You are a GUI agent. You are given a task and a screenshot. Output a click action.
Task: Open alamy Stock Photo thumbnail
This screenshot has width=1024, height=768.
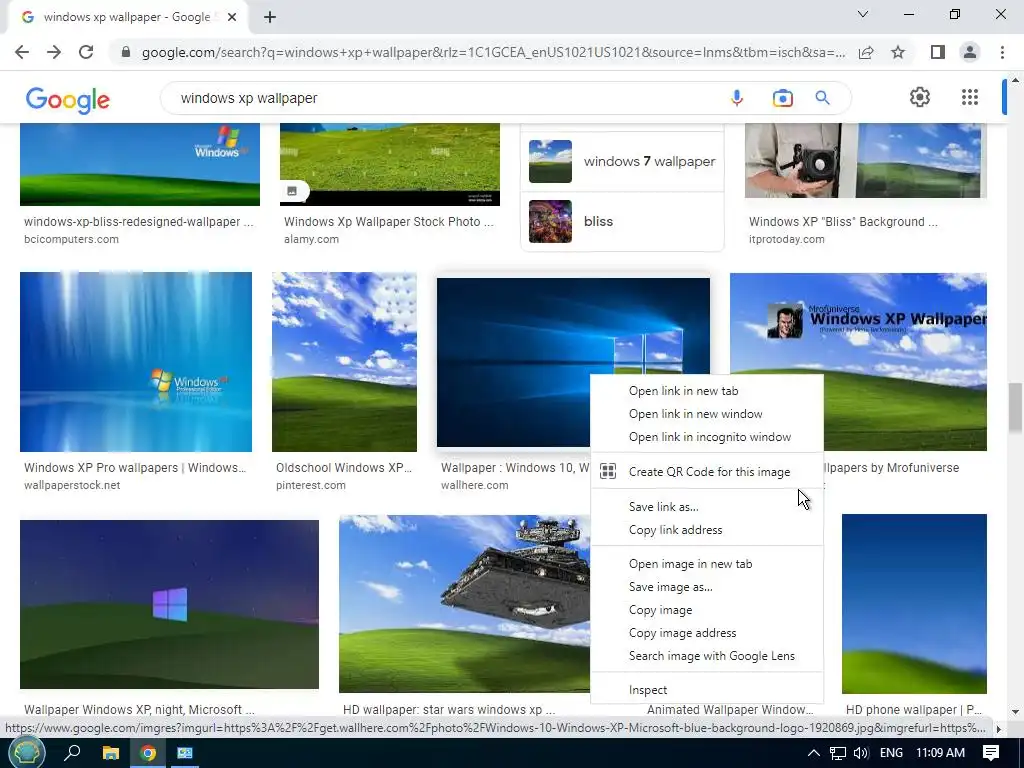coord(390,164)
